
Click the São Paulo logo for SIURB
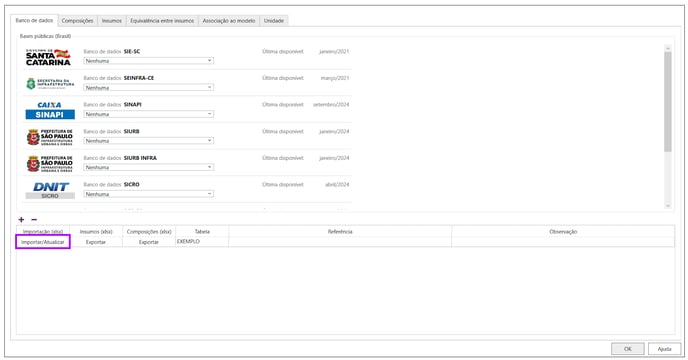[x=50, y=137]
